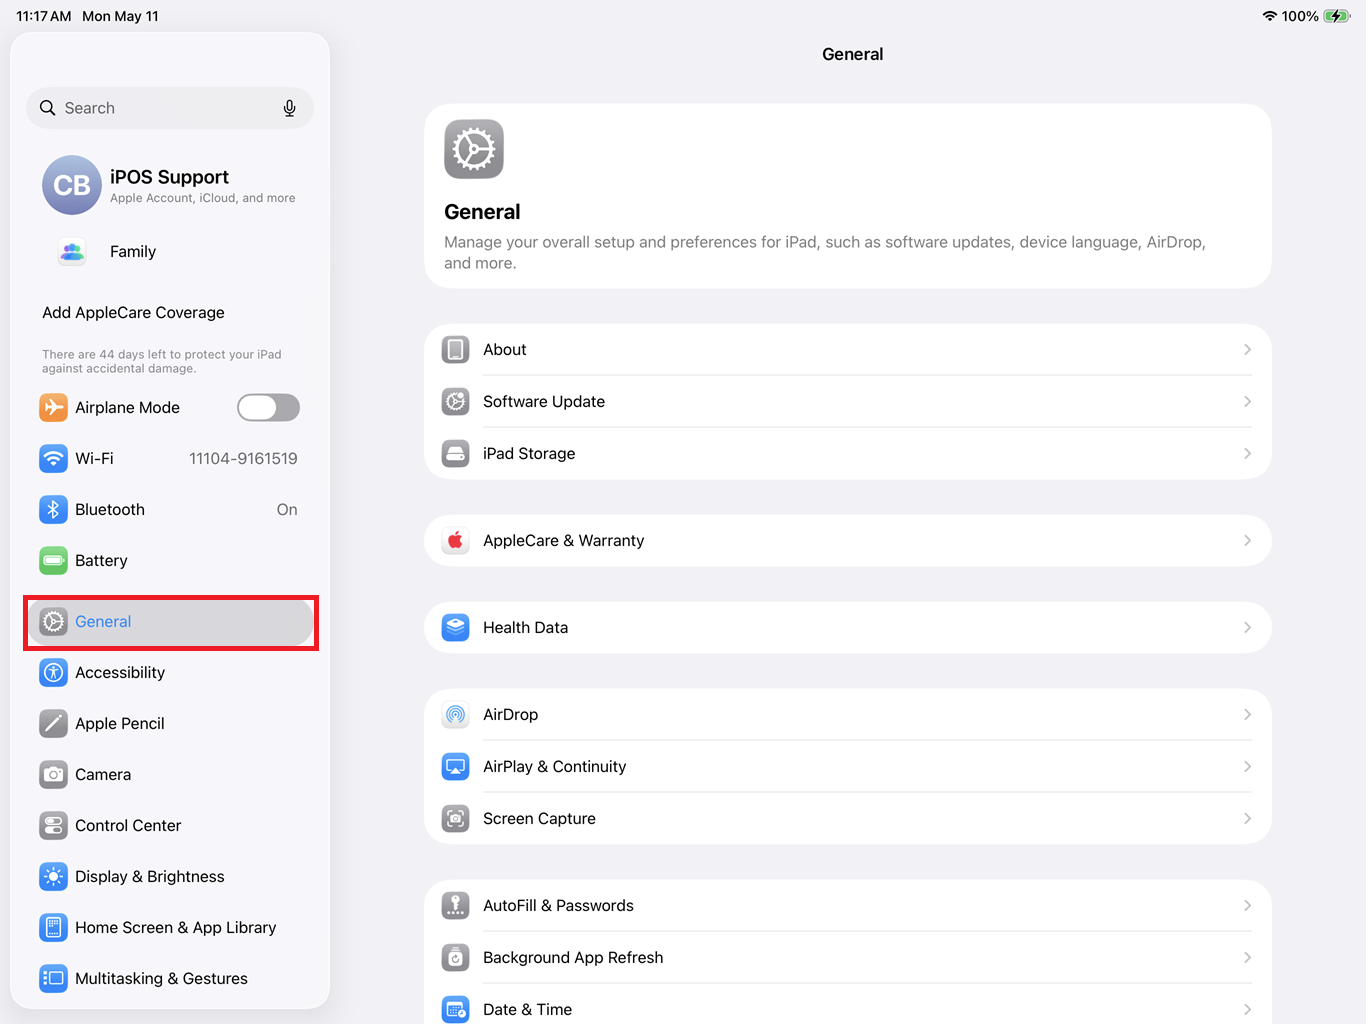Open Health Data label
Screen dimensions: 1366x1024
(525, 627)
